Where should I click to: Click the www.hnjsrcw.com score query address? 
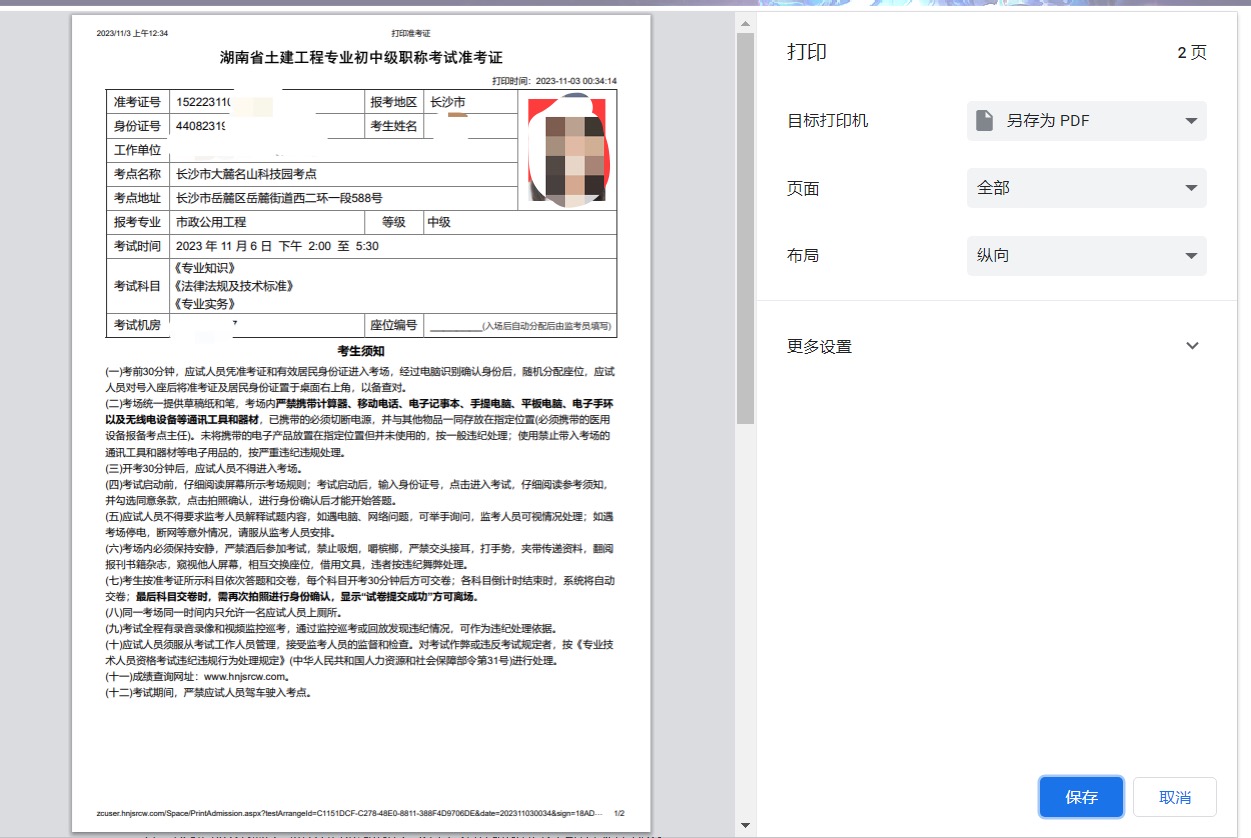tap(246, 676)
